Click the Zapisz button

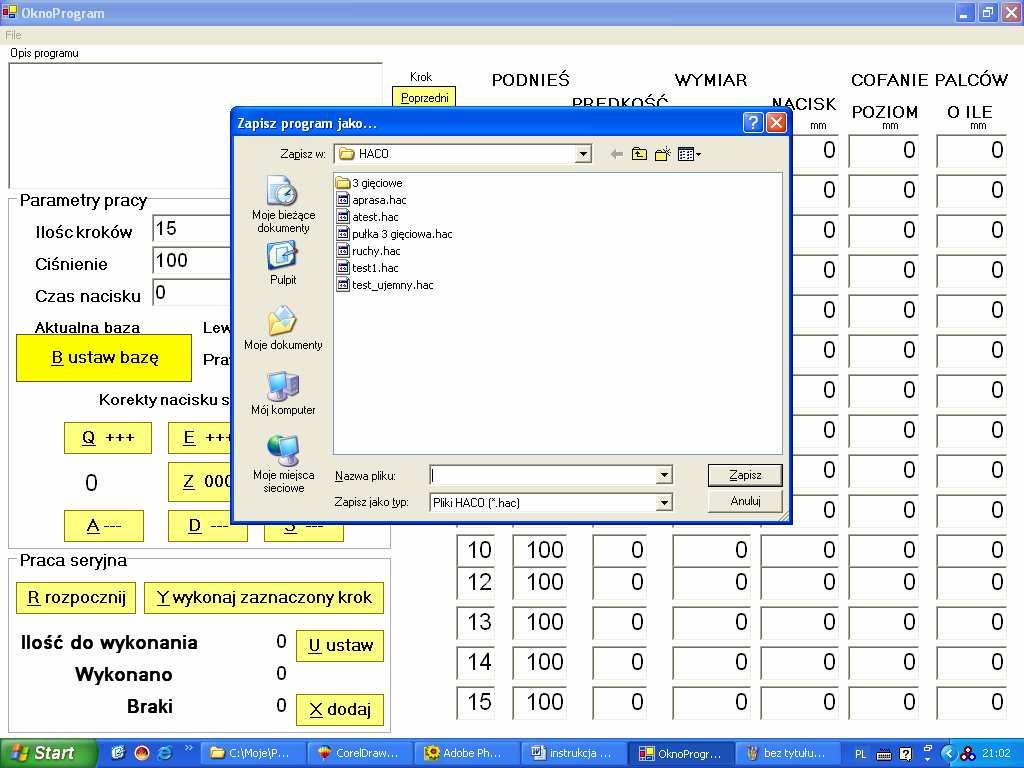click(745, 475)
